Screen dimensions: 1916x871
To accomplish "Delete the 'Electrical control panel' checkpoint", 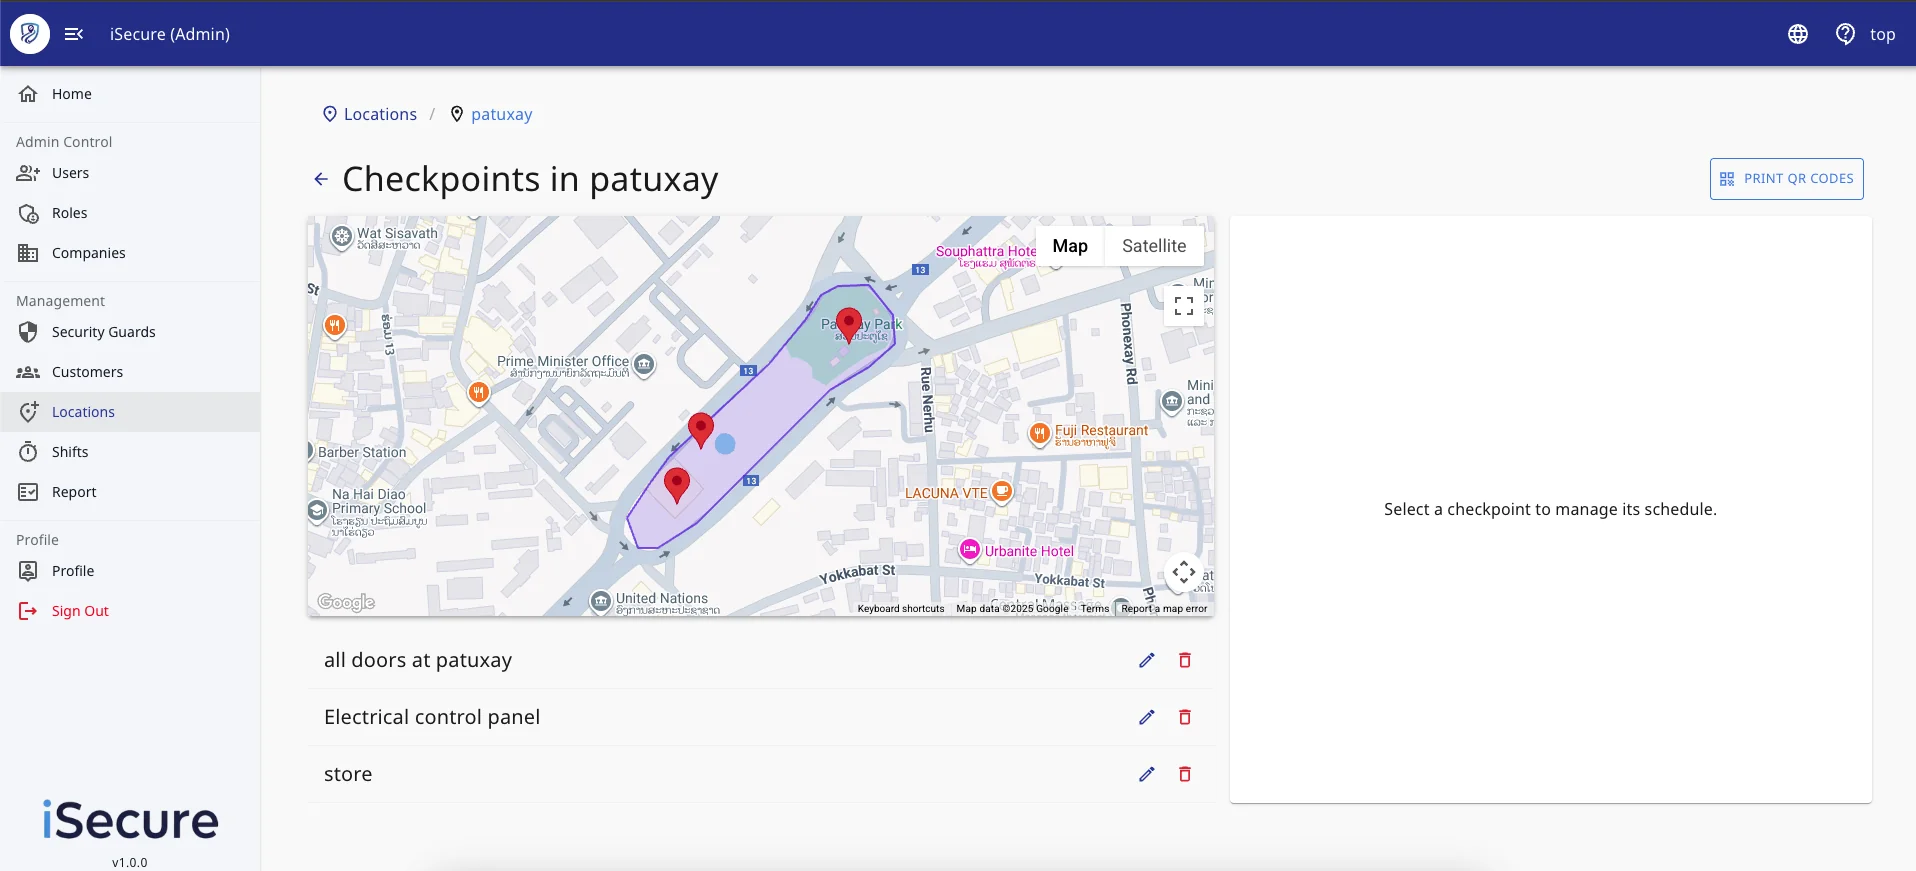I will click(x=1184, y=717).
